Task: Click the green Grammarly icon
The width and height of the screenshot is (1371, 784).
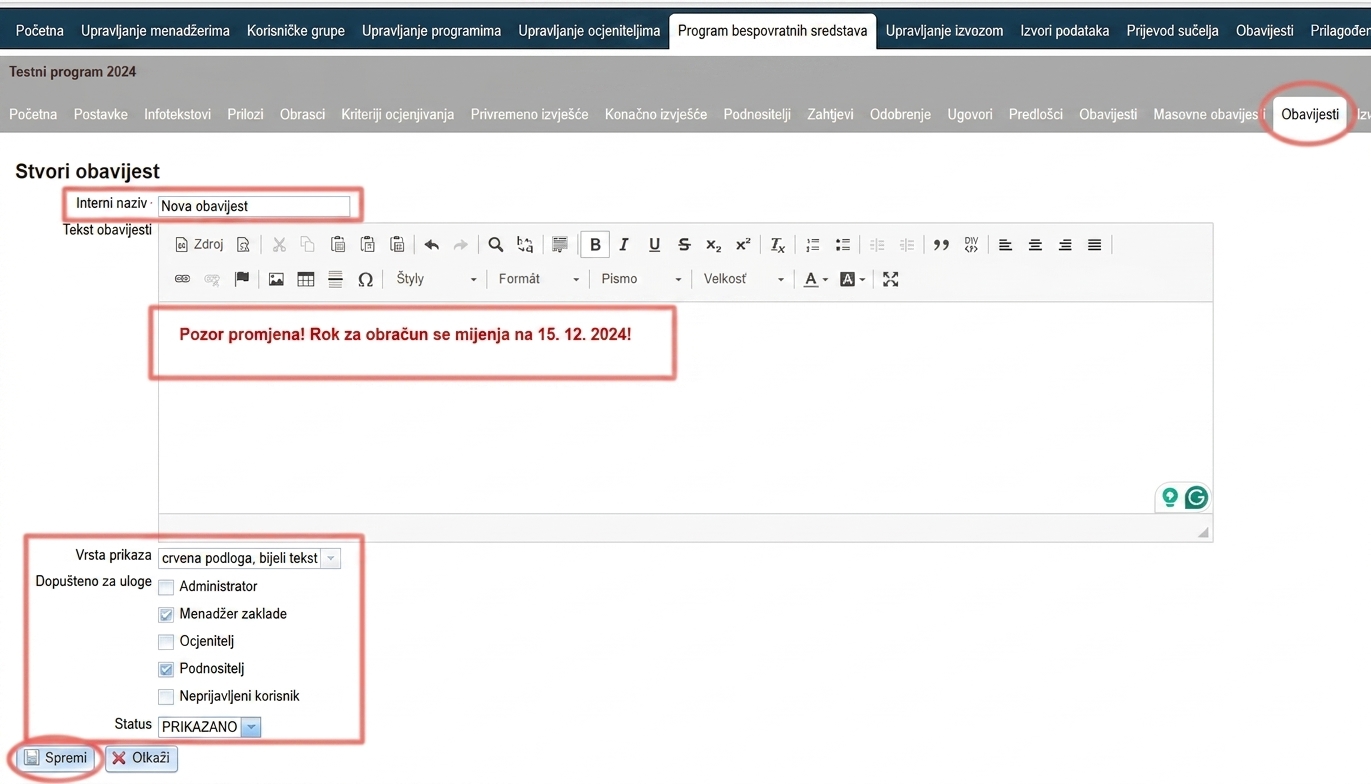Action: pyautogui.click(x=1196, y=497)
